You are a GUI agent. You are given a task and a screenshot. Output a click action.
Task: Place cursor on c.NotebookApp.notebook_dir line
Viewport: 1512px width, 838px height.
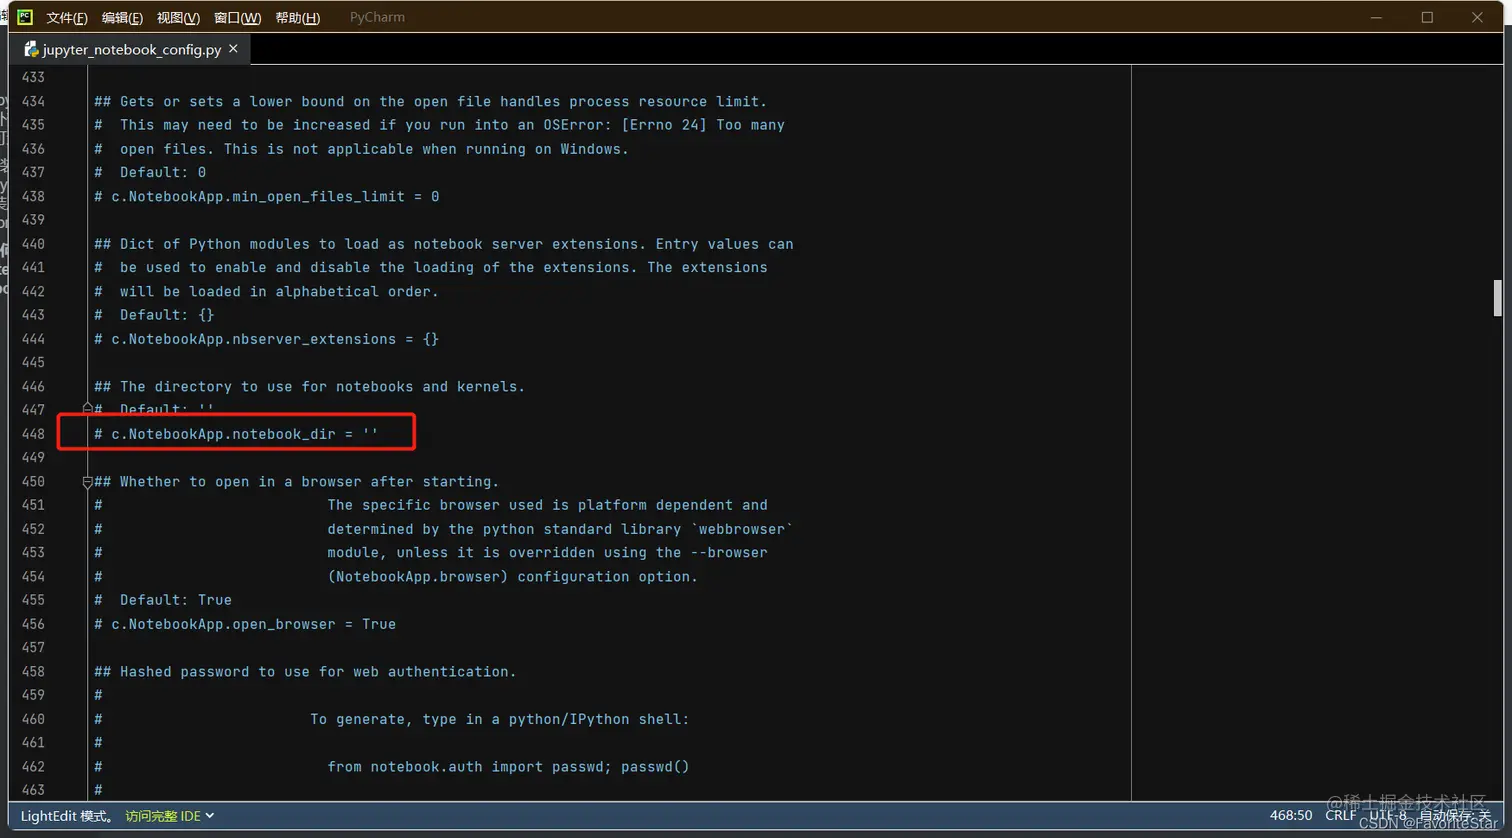236,434
